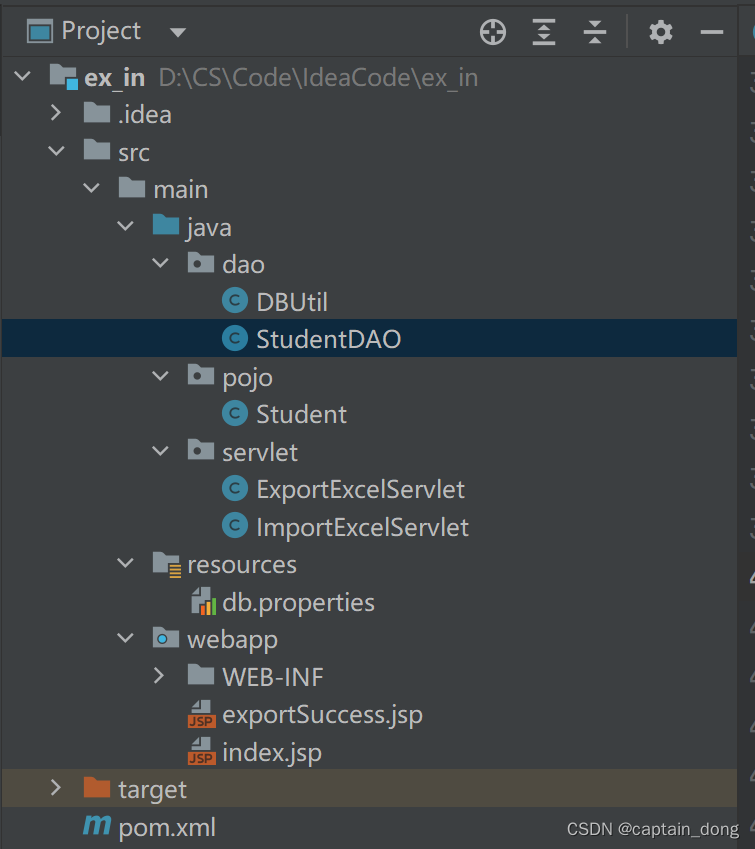Click the Select Opened File crosshair icon
The height and width of the screenshot is (849, 755).
pyautogui.click(x=492, y=31)
